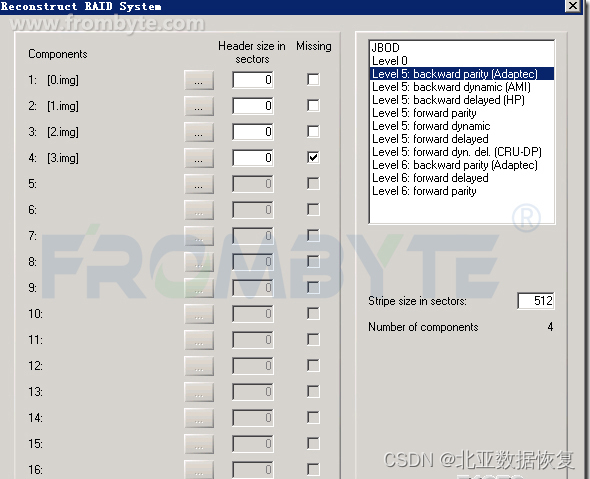
Task: Select Level 5: forward delayed
Action: pos(462,139)
